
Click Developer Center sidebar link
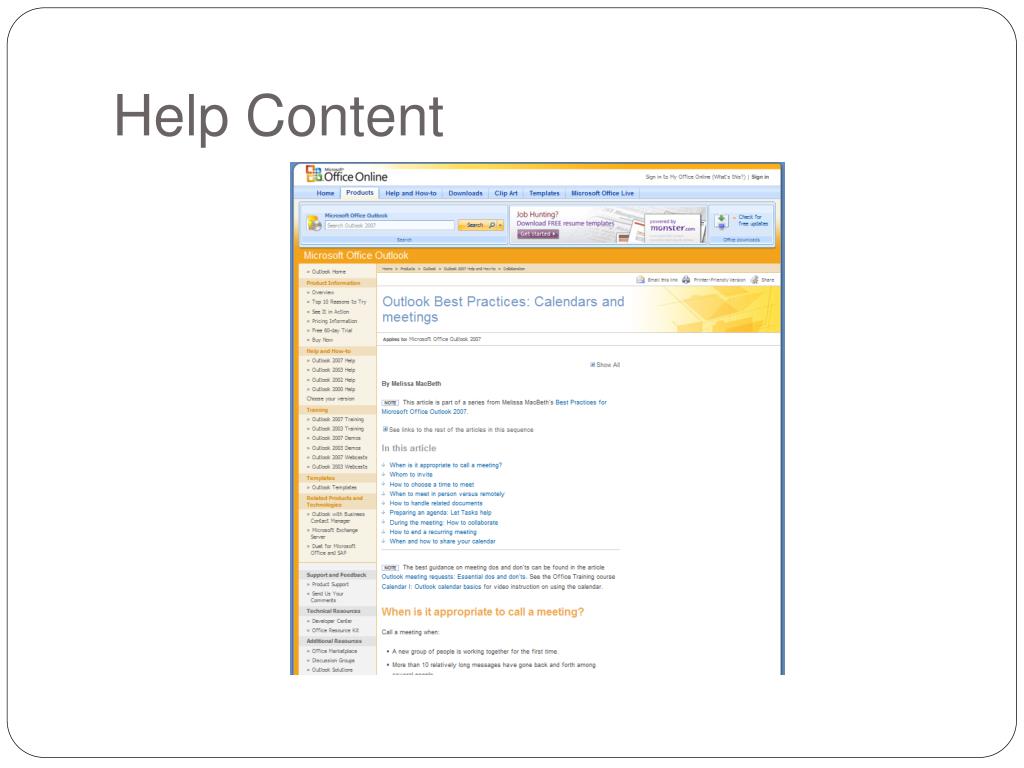pyautogui.click(x=332, y=621)
